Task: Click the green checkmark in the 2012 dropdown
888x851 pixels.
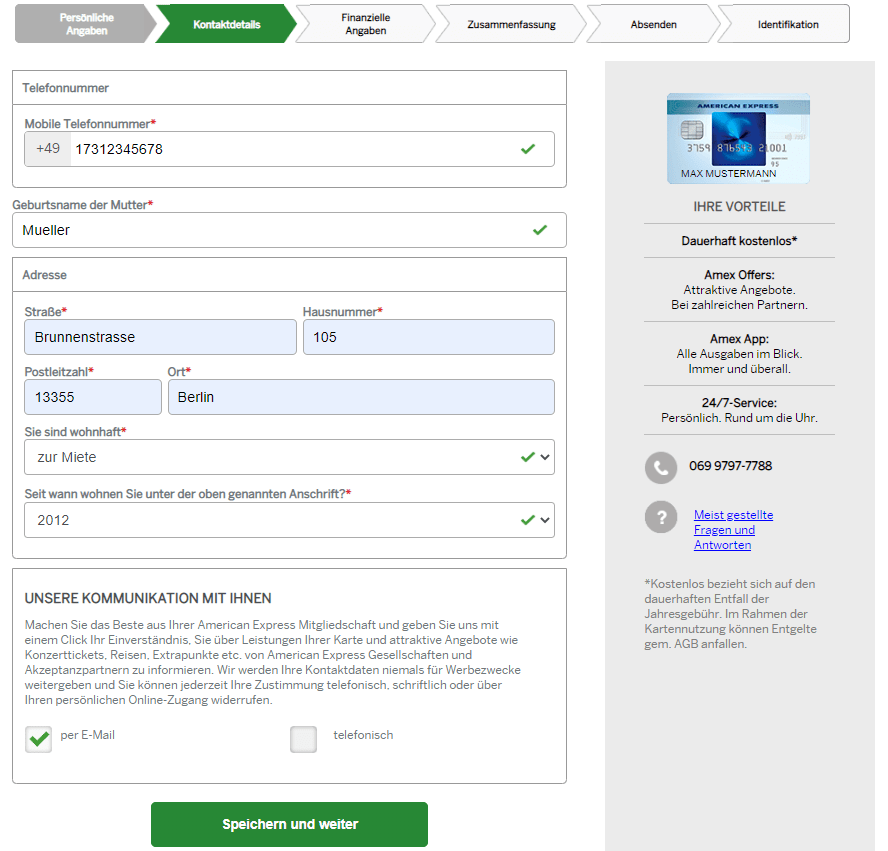Action: point(528,520)
